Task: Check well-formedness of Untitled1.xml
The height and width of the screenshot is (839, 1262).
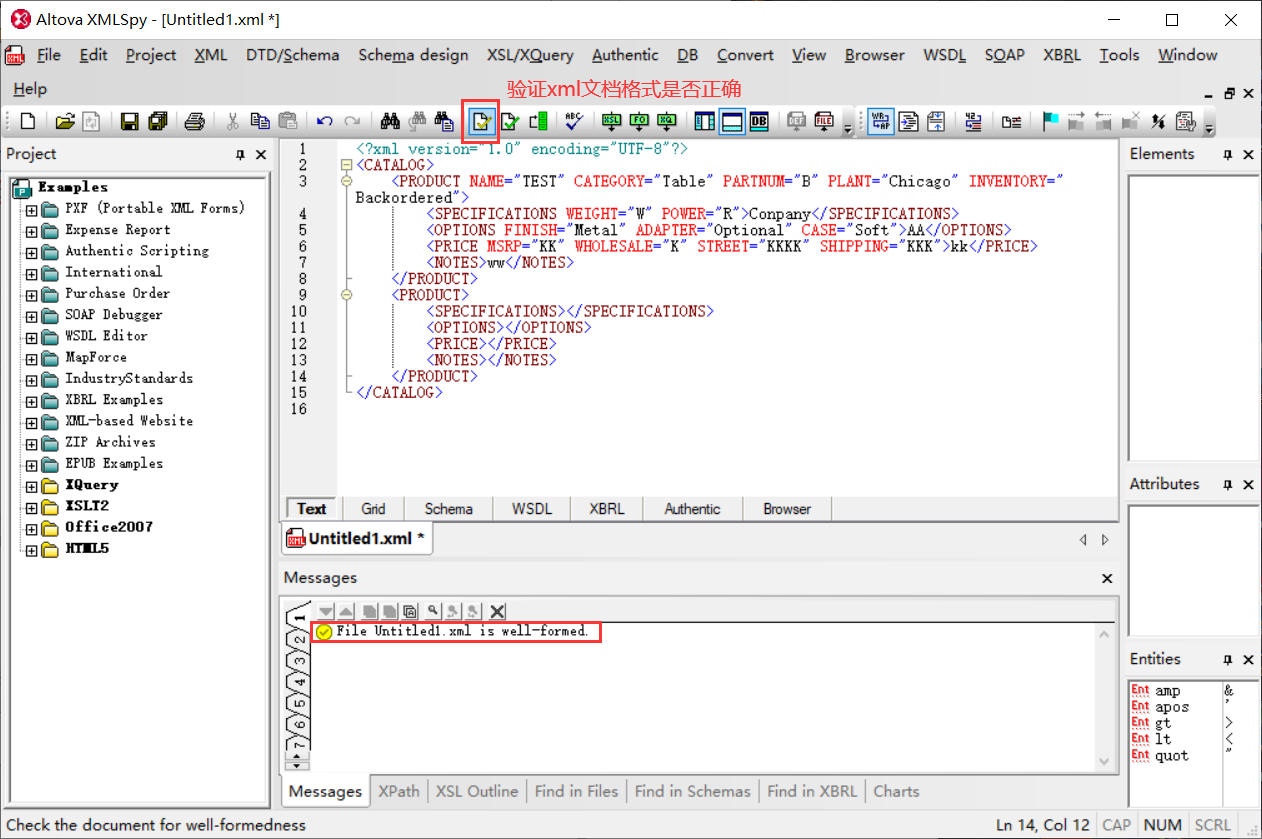Action: click(481, 121)
